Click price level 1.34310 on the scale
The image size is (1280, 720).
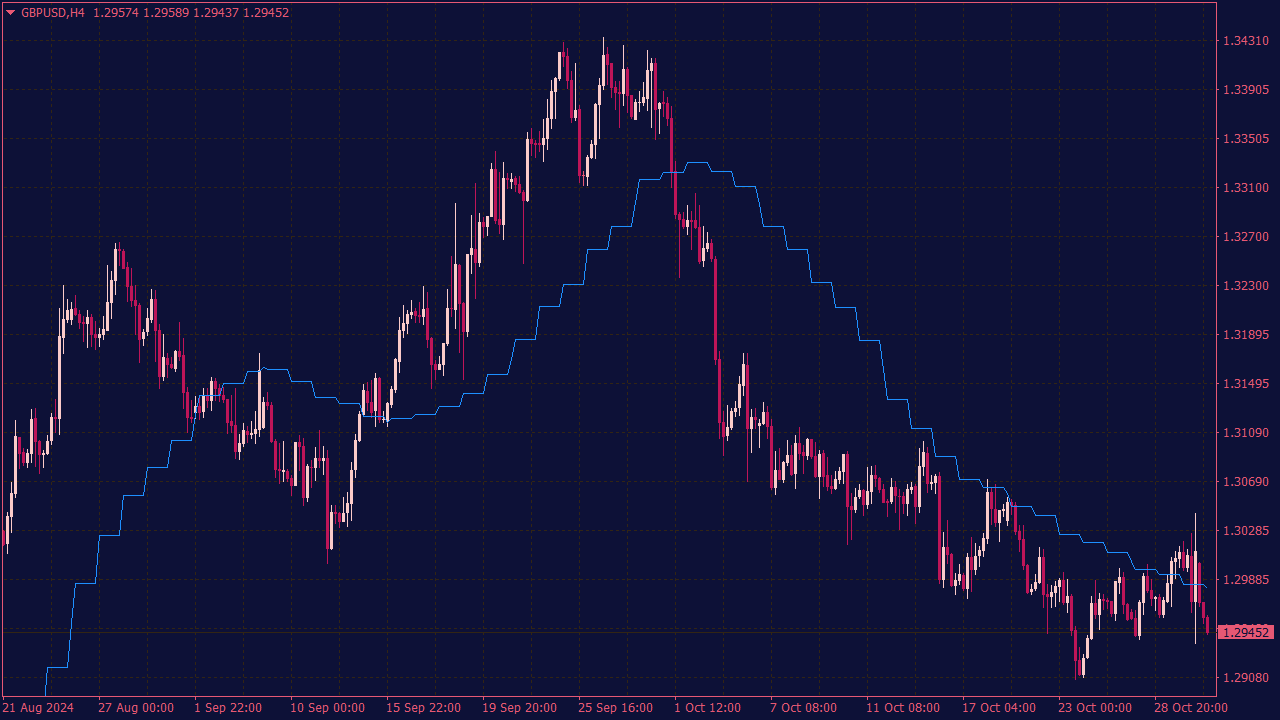point(1246,41)
